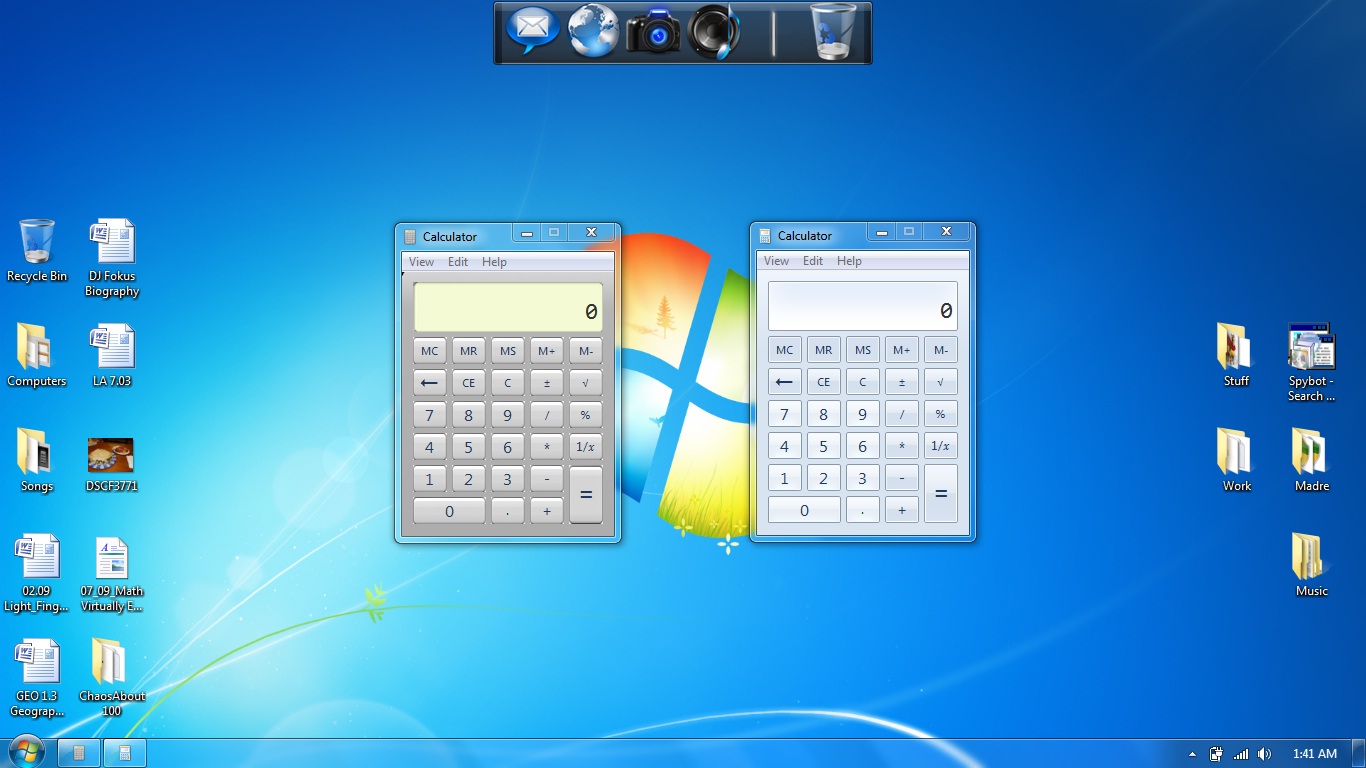Select the 02.09 Light_Fing document icon

(x=37, y=573)
